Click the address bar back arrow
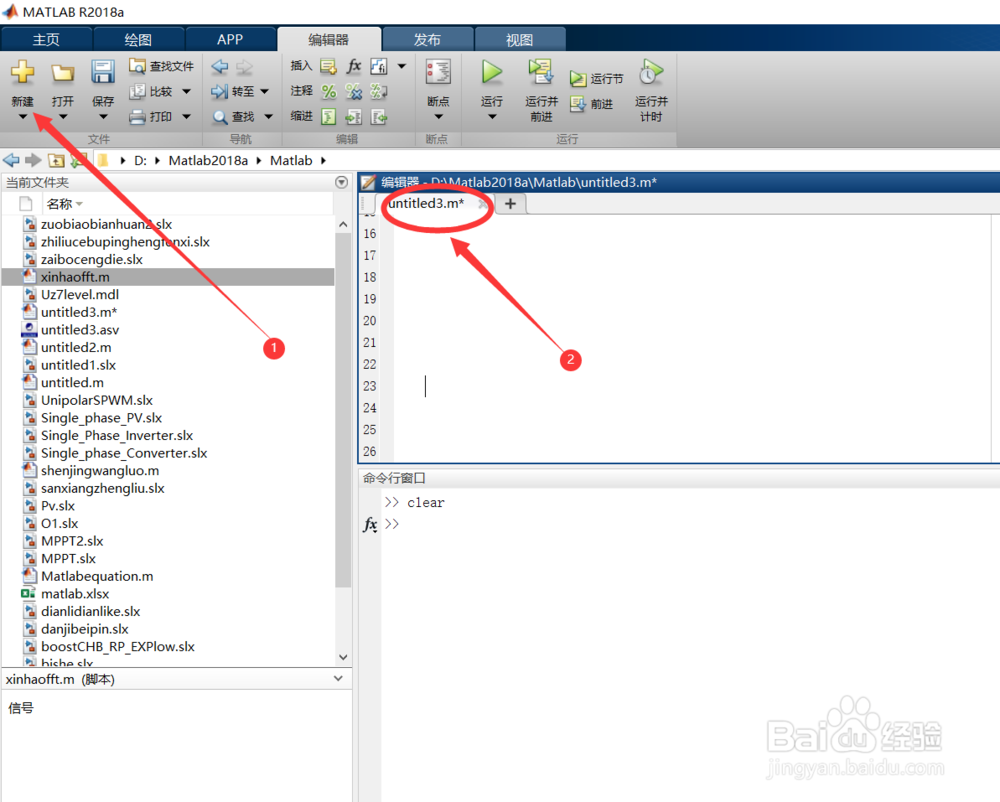The width and height of the screenshot is (1000, 802). (11, 161)
